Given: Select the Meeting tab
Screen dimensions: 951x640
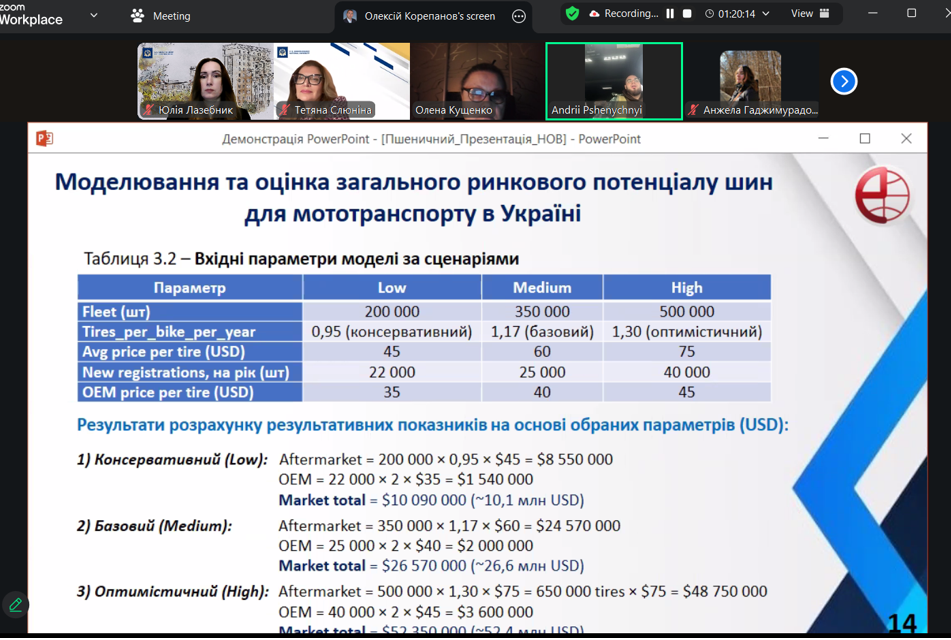Looking at the screenshot, I should (x=171, y=16).
